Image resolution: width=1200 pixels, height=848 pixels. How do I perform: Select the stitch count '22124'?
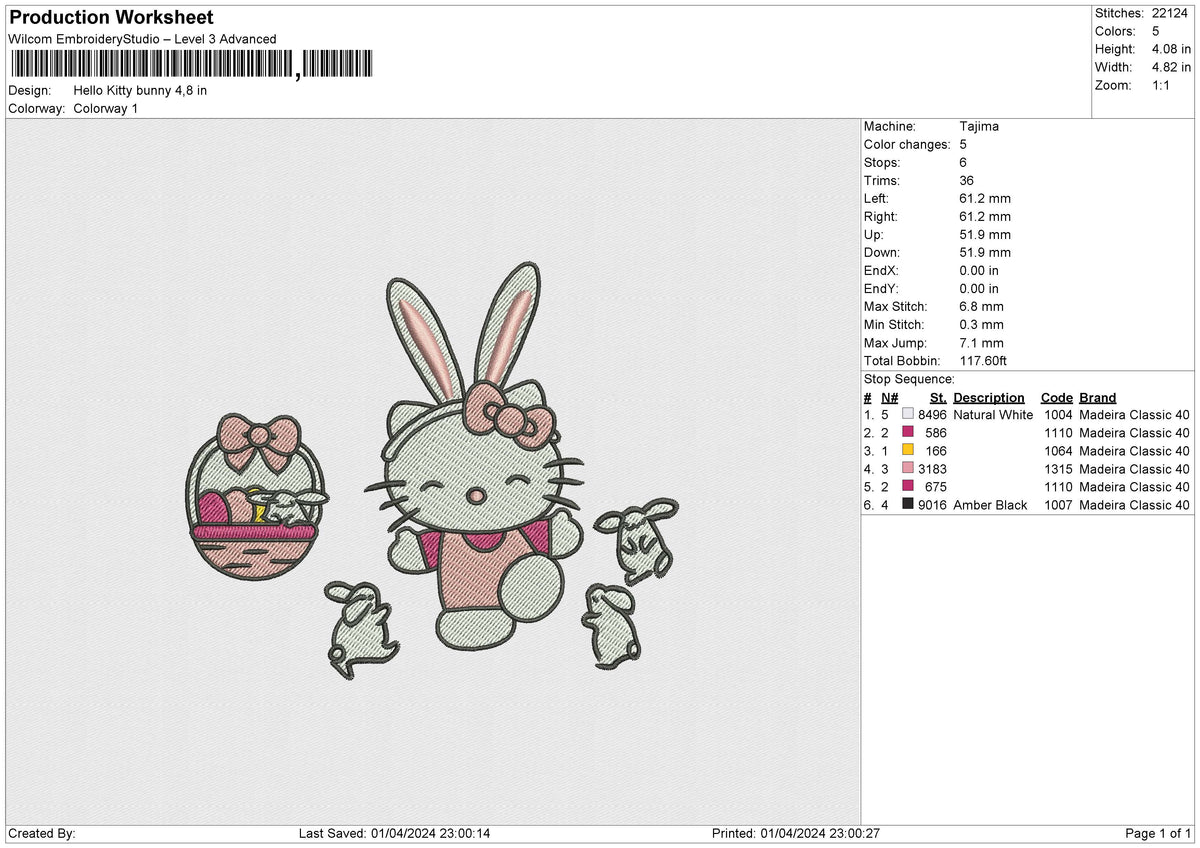click(1171, 13)
